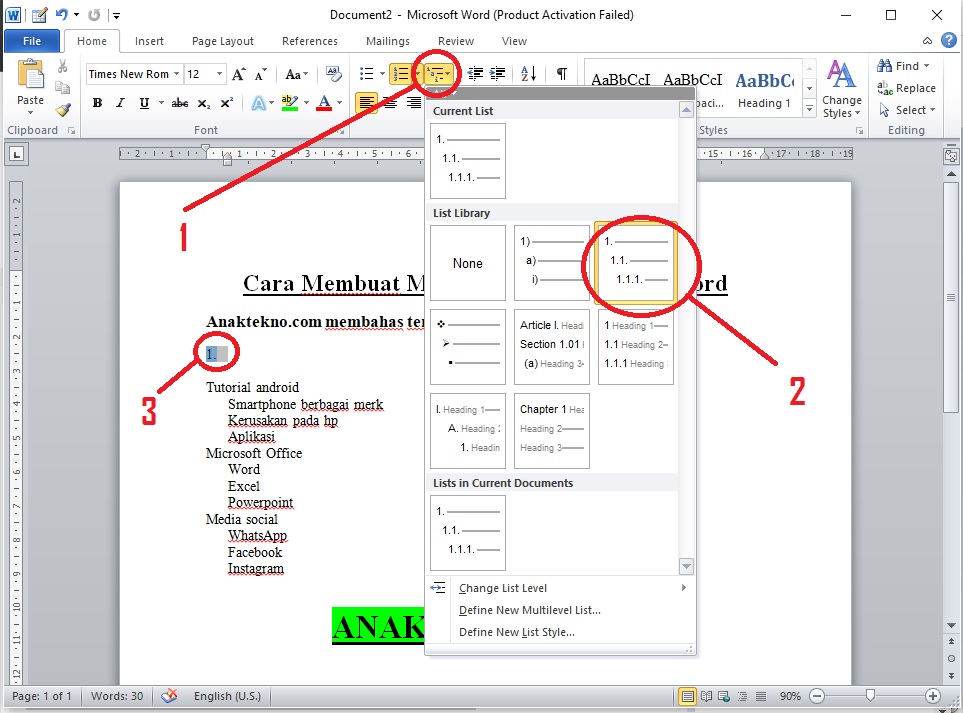Click the Bullets list icon

click(367, 74)
